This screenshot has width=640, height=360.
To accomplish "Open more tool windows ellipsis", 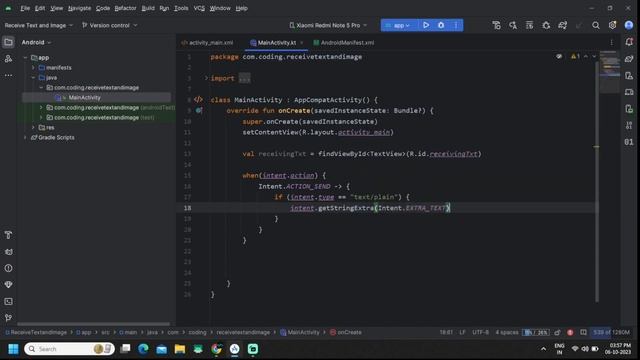I will [x=8, y=76].
